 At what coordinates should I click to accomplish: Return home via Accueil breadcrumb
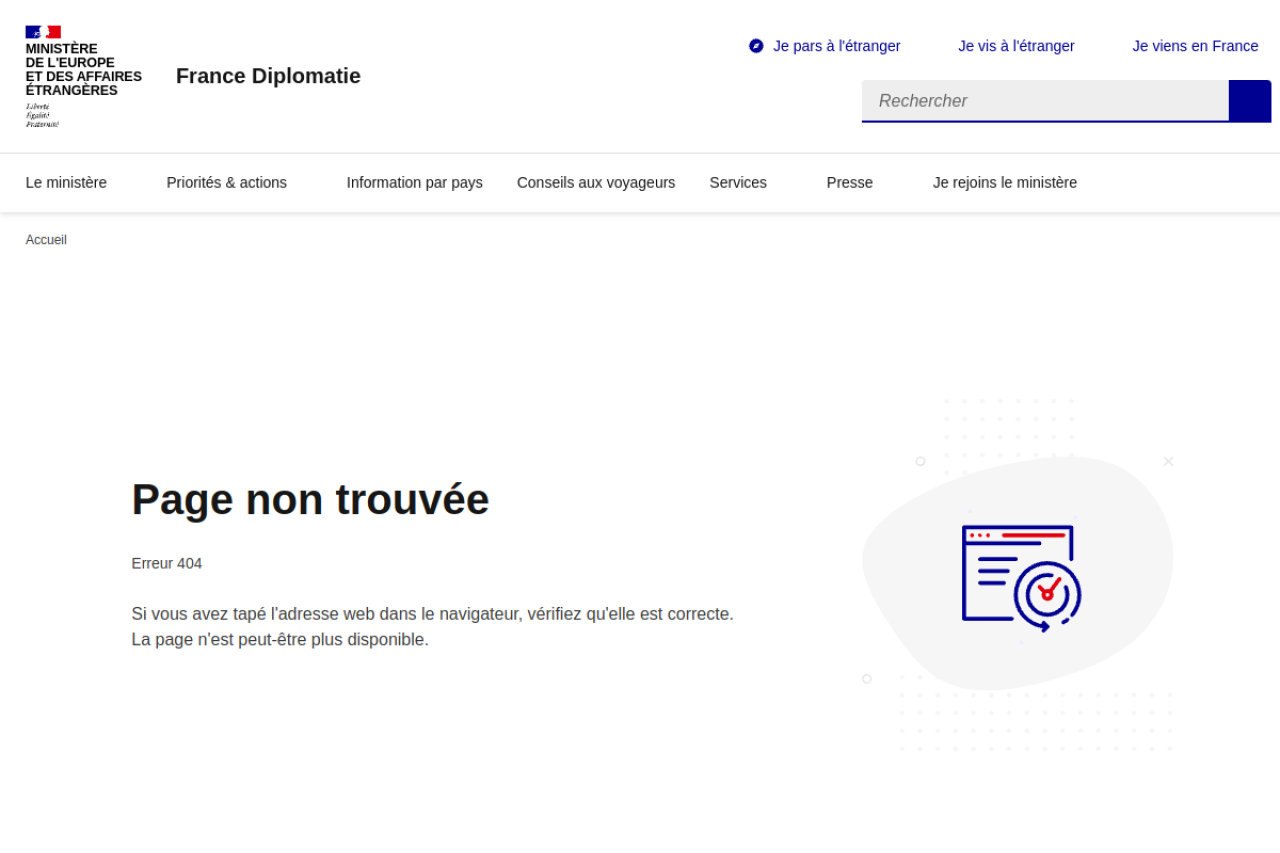point(46,240)
